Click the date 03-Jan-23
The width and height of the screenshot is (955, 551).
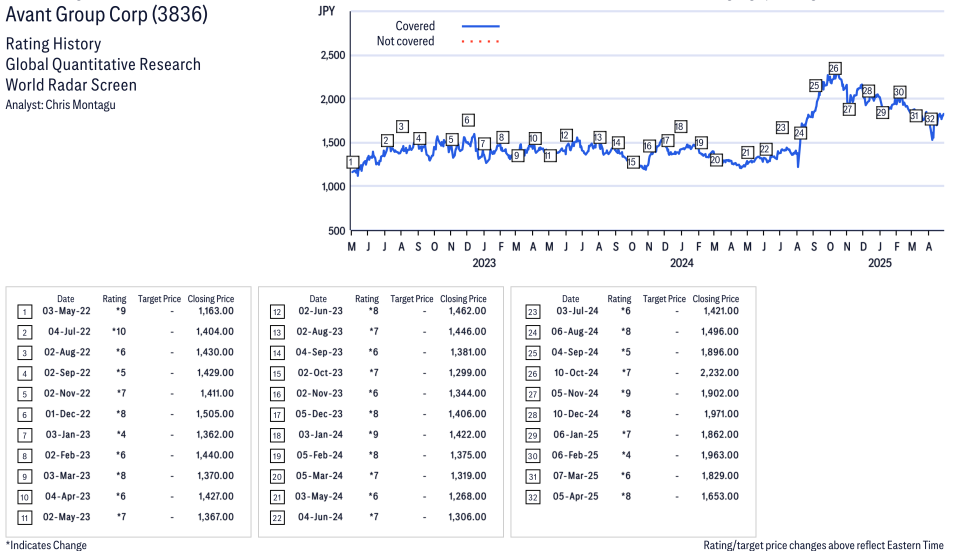tap(68, 435)
